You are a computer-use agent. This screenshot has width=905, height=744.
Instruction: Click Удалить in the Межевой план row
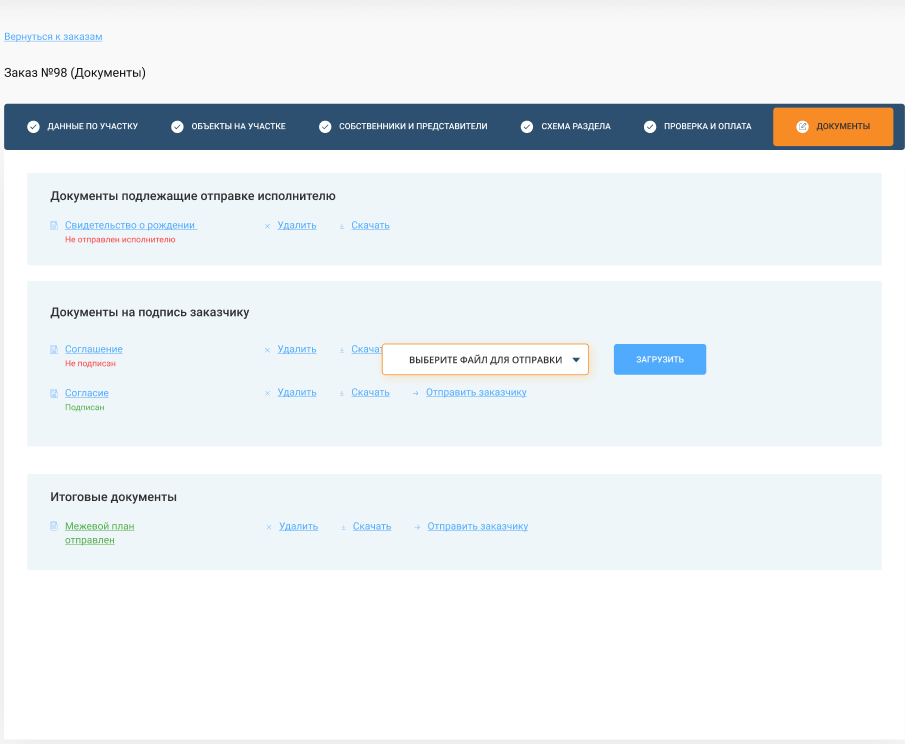coord(298,526)
